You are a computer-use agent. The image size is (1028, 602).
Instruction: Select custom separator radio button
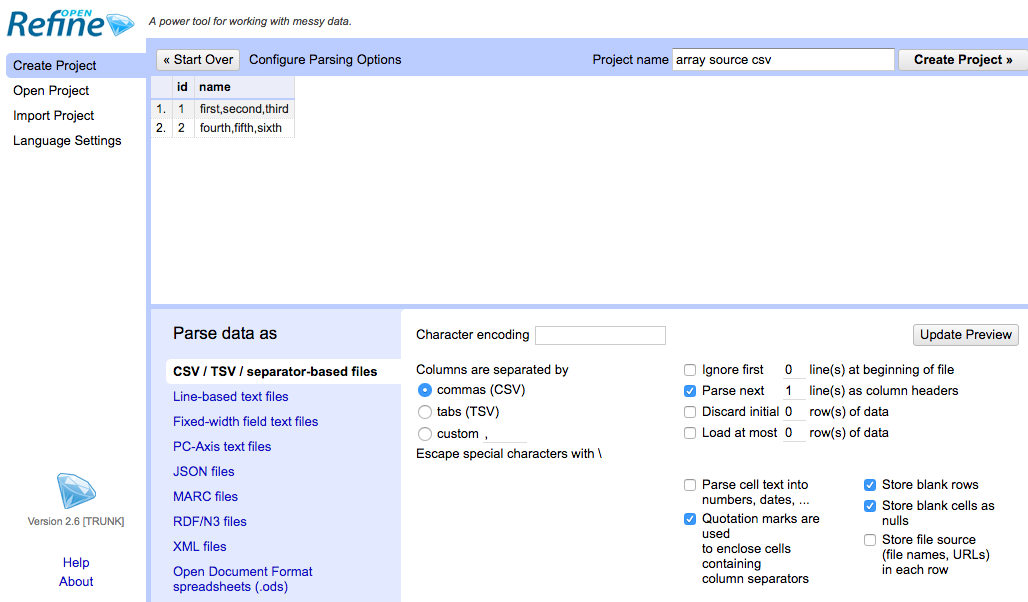[x=425, y=434]
